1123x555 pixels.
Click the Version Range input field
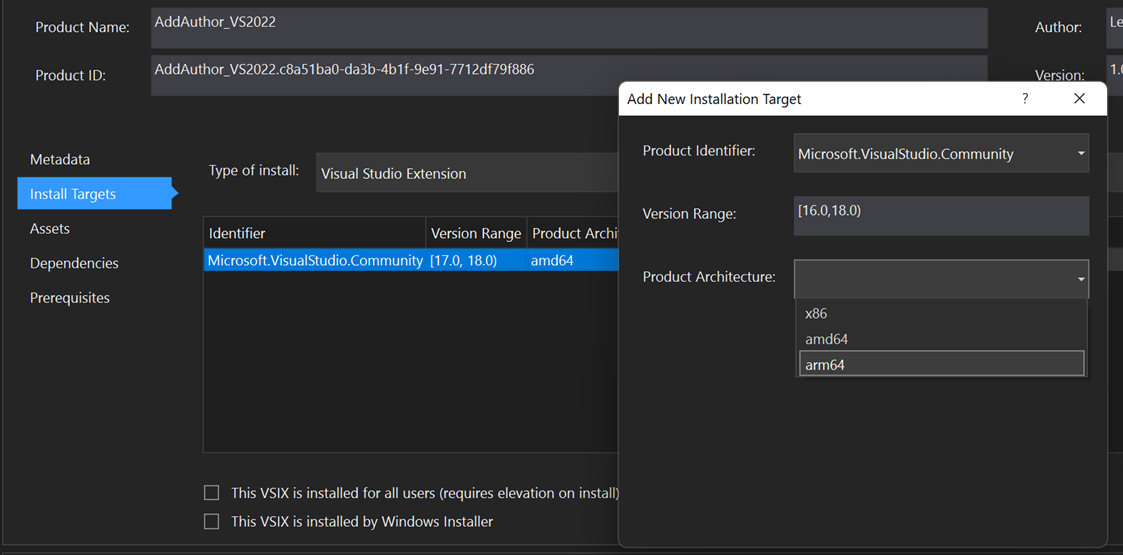940,215
